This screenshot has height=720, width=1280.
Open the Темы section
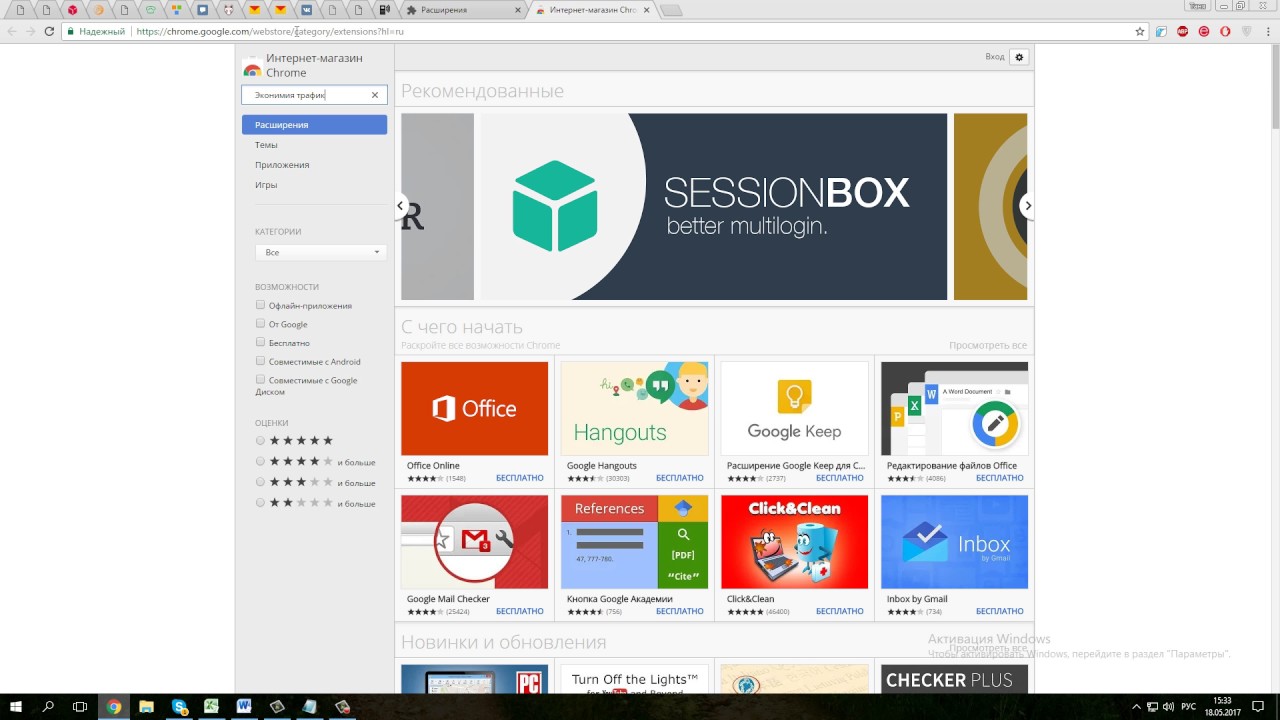click(x=266, y=145)
